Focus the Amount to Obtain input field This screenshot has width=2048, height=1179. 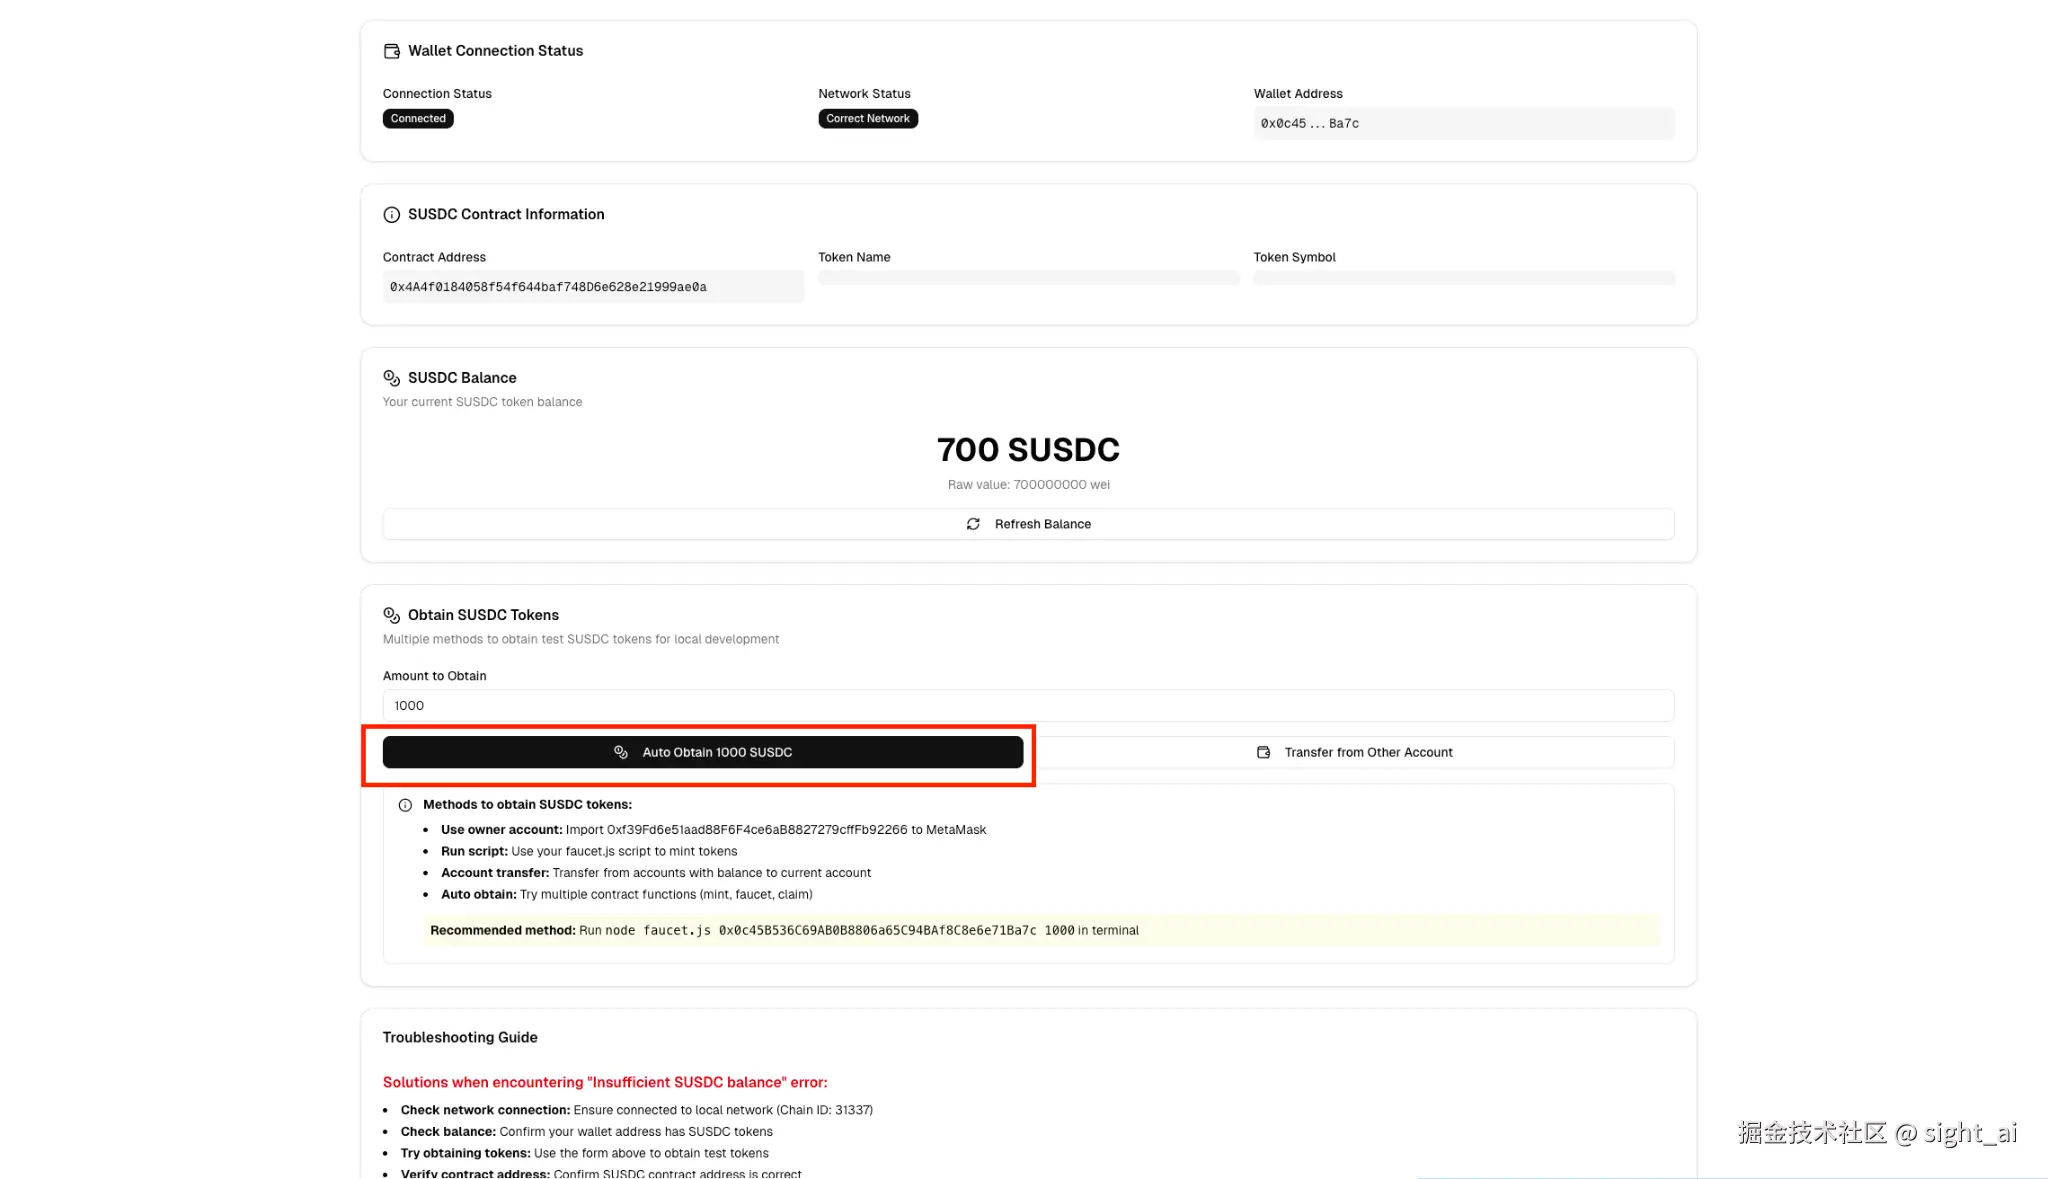point(1028,705)
